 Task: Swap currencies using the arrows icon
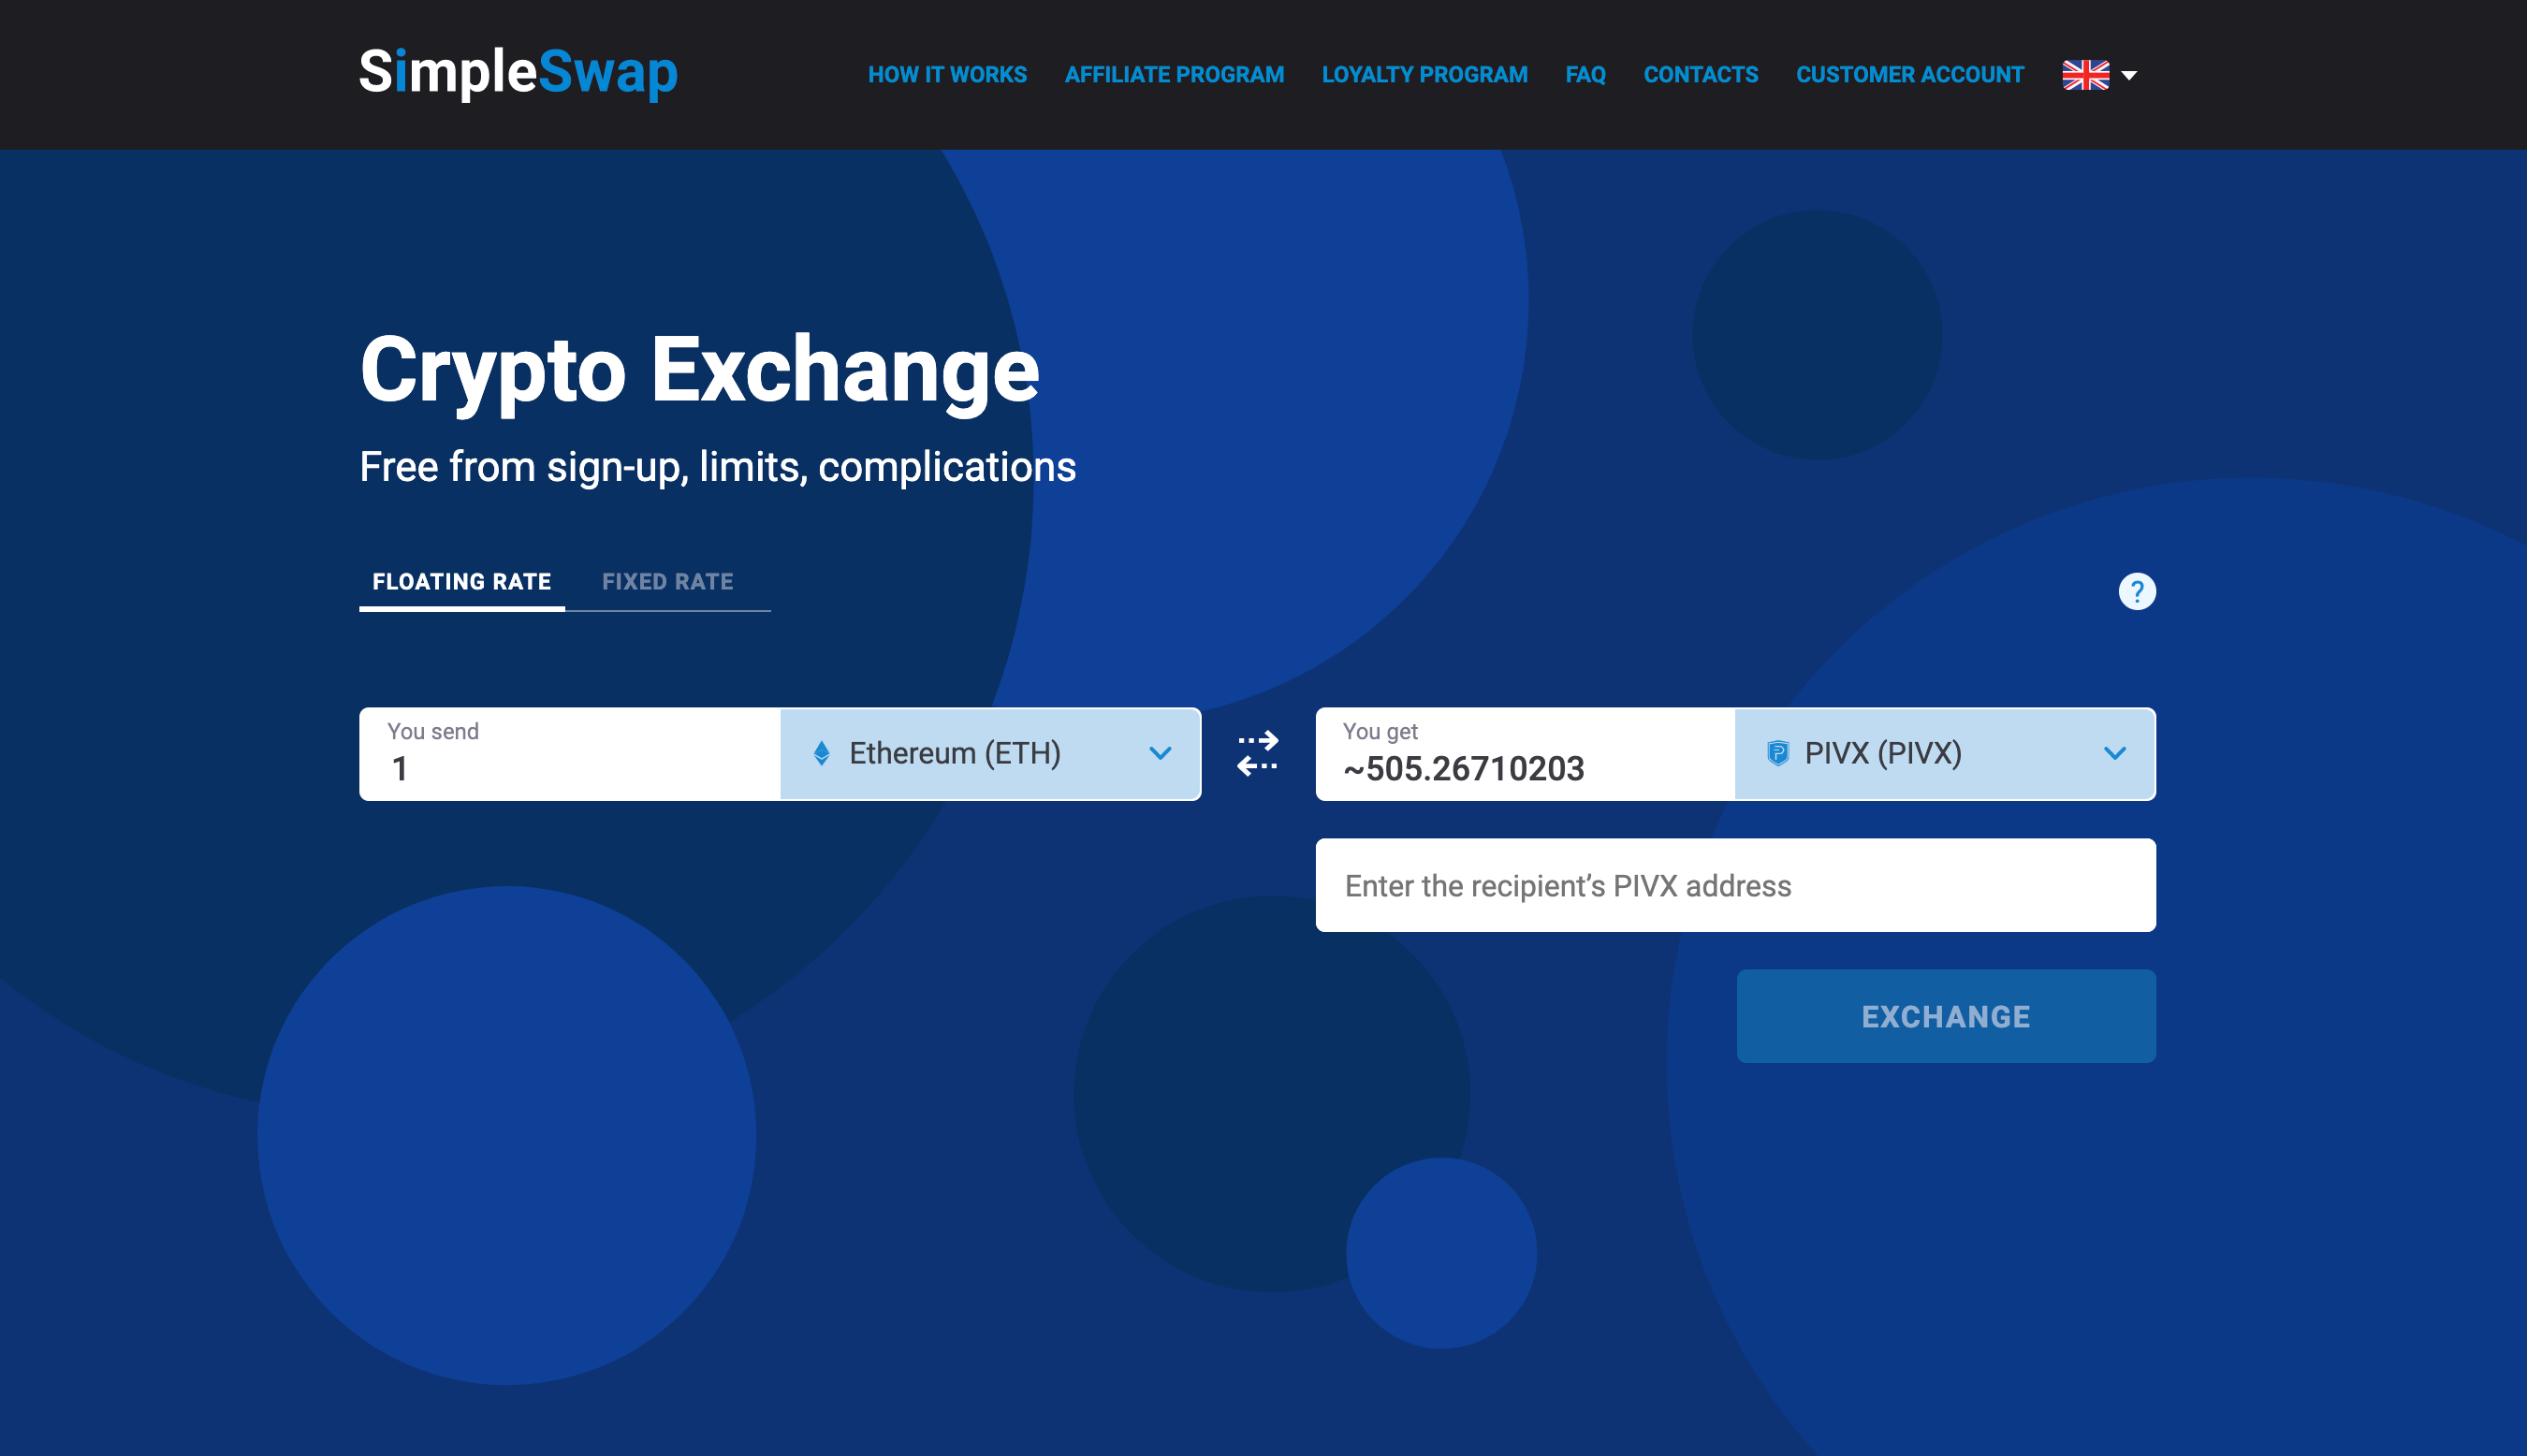click(x=1257, y=753)
